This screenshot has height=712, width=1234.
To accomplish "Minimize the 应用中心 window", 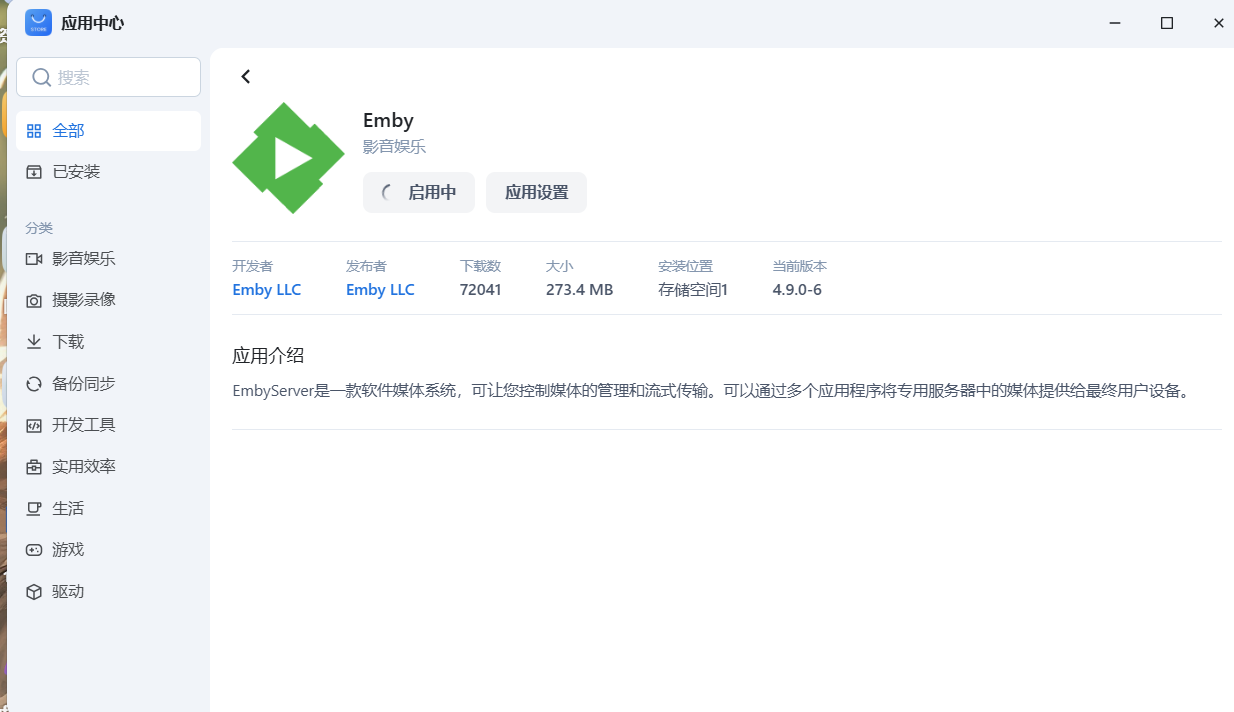I will [x=1115, y=23].
